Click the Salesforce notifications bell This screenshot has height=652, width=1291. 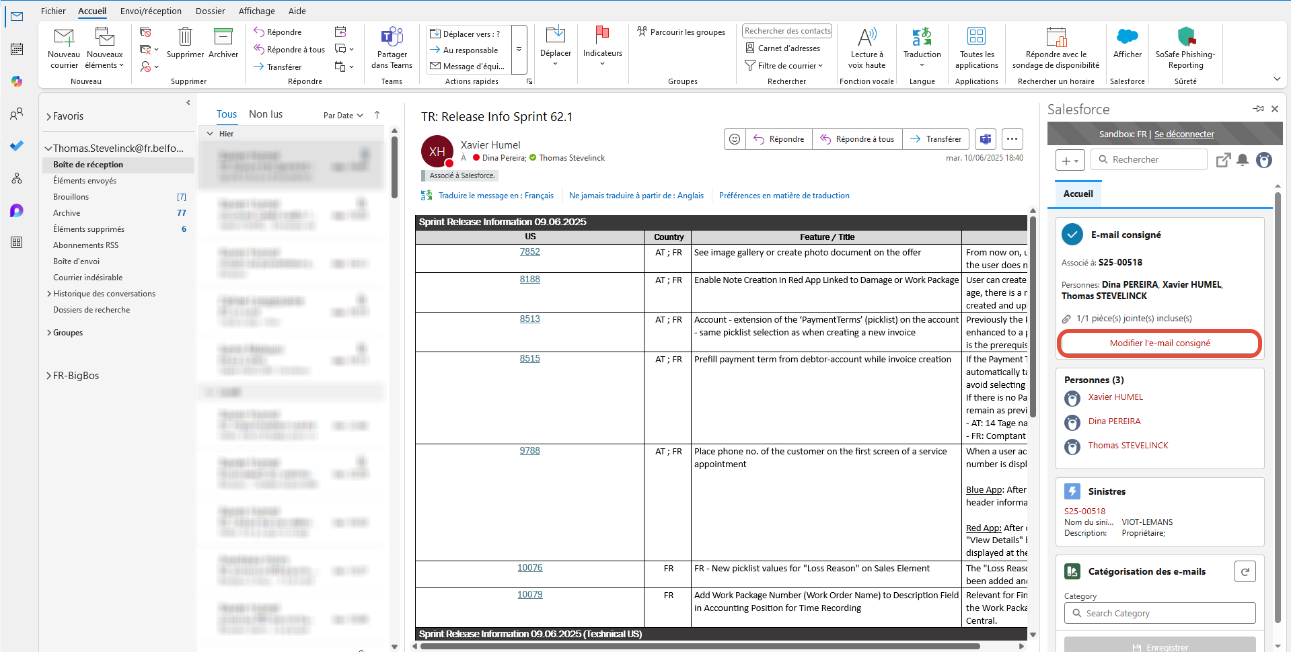(1243, 160)
